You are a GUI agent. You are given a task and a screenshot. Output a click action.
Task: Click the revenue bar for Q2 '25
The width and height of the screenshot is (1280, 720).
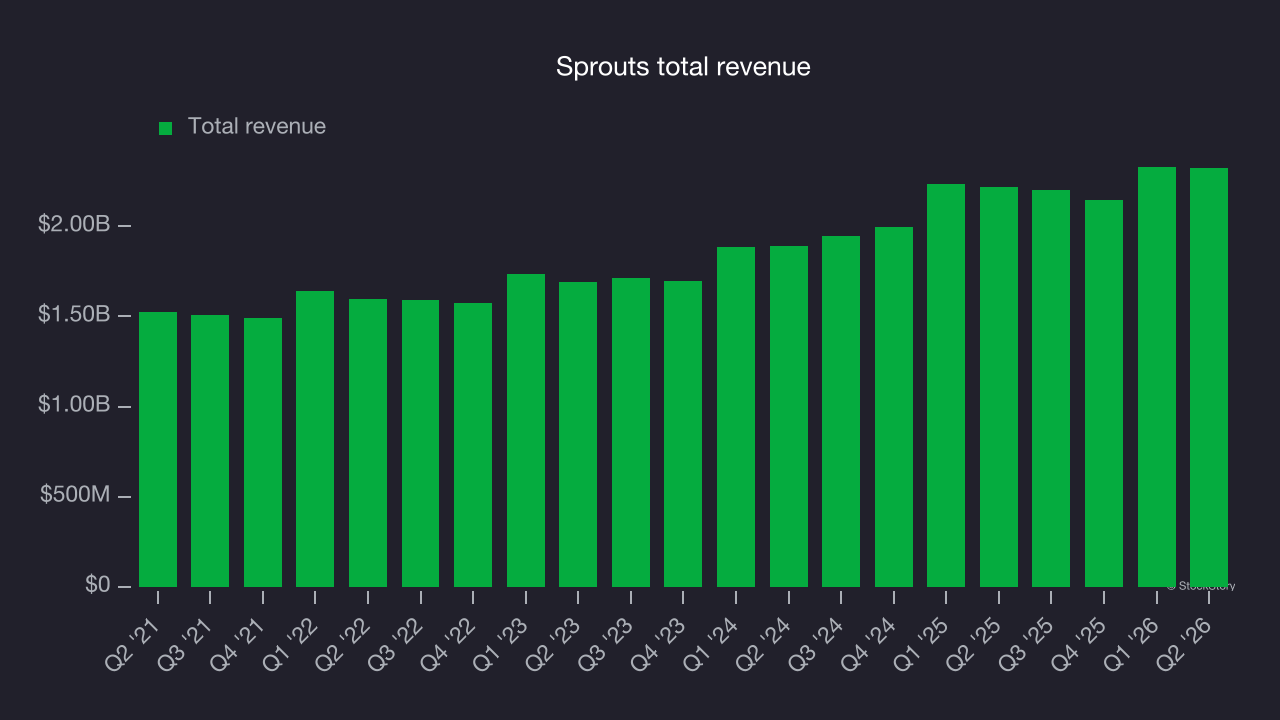(999, 387)
